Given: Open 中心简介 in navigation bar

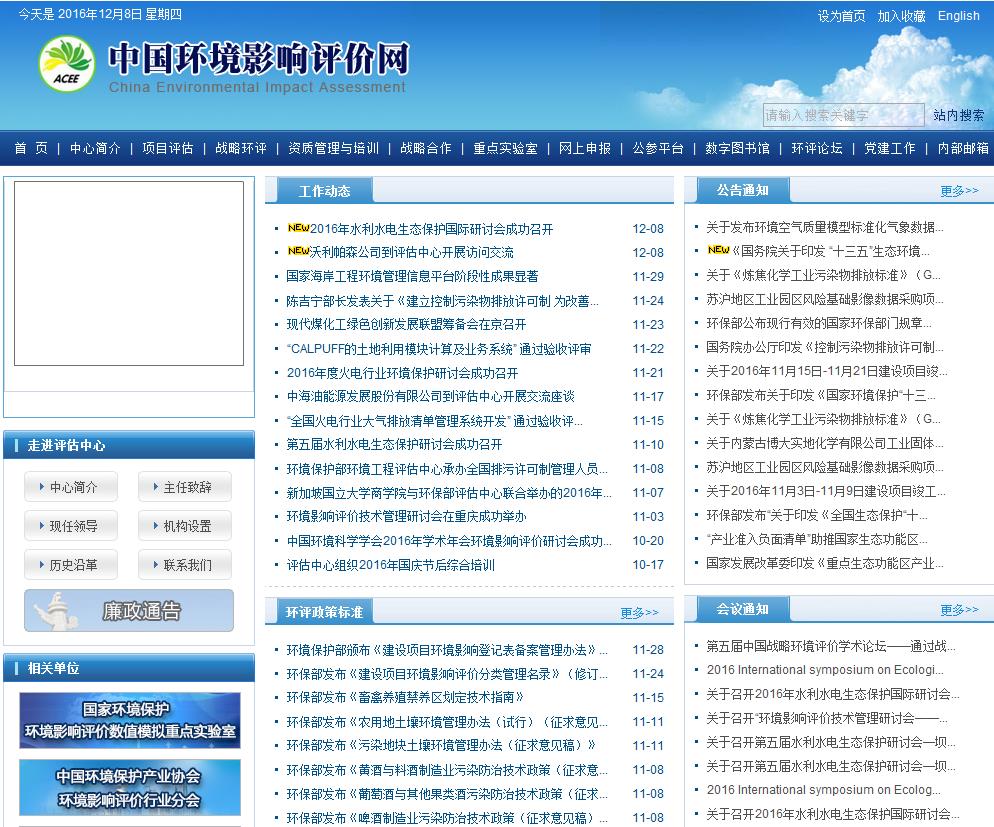Looking at the screenshot, I should coord(95,148).
